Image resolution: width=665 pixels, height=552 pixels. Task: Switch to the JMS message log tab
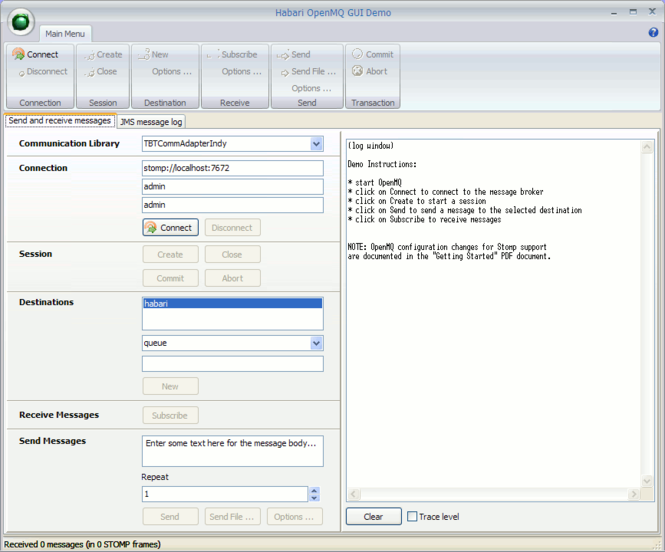pyautogui.click(x=151, y=122)
